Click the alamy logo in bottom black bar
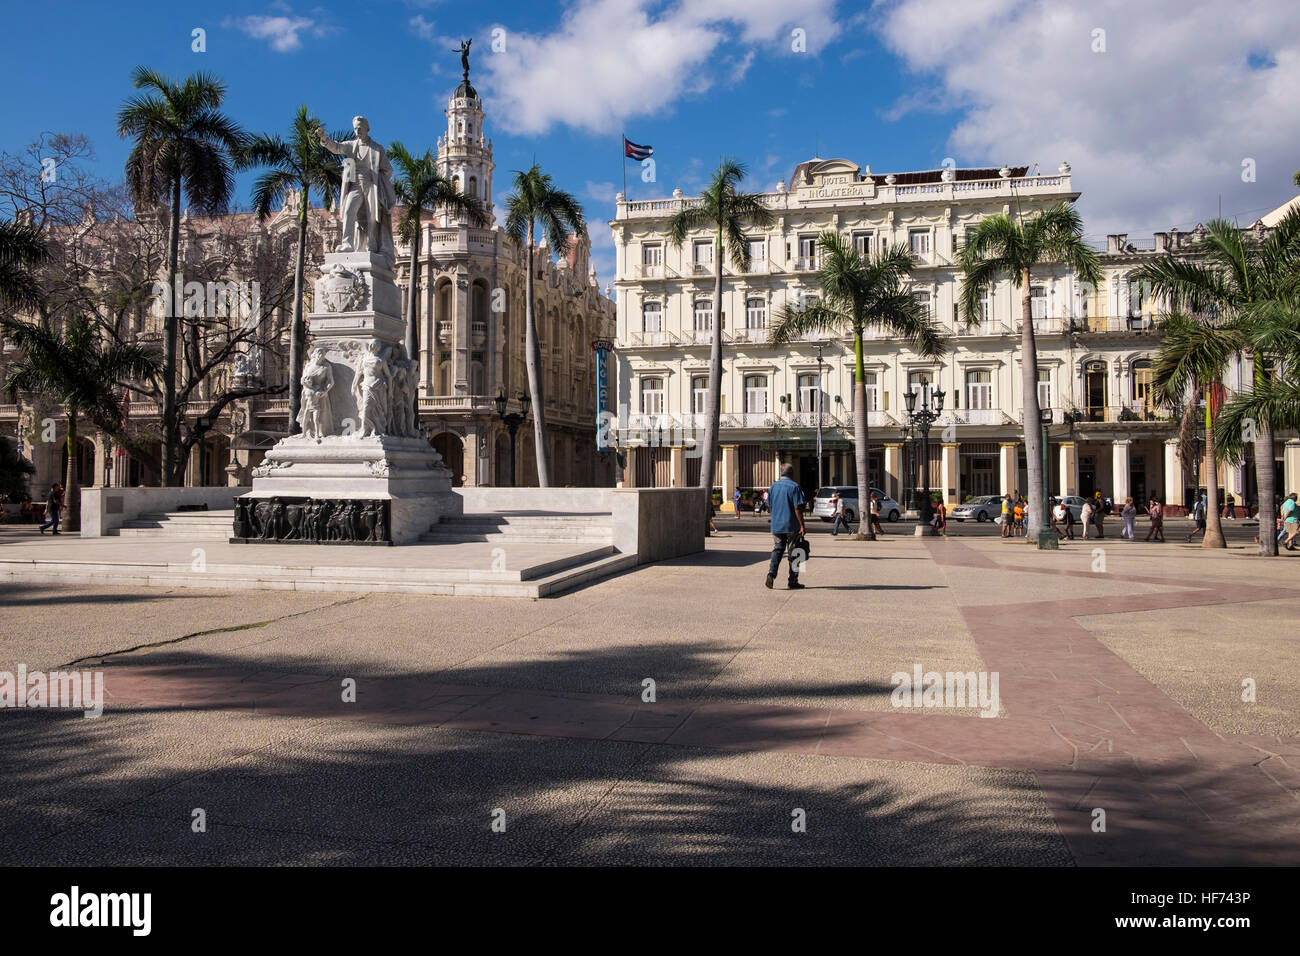1300x956 pixels. (x=100, y=911)
